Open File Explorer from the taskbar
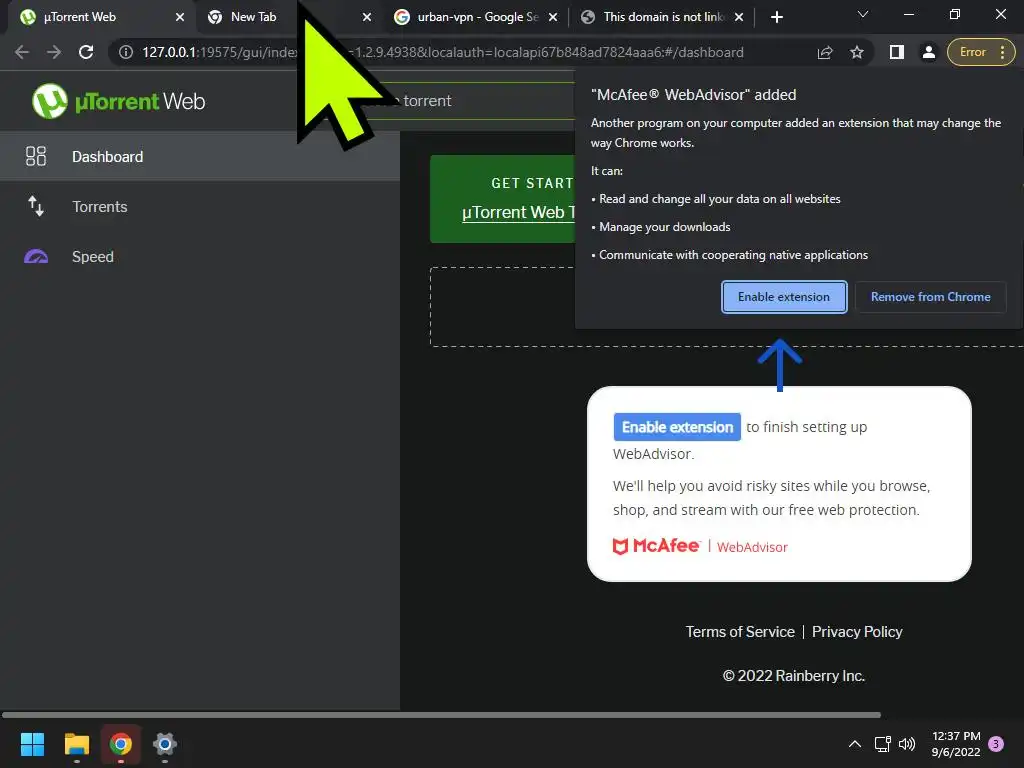 pos(76,744)
